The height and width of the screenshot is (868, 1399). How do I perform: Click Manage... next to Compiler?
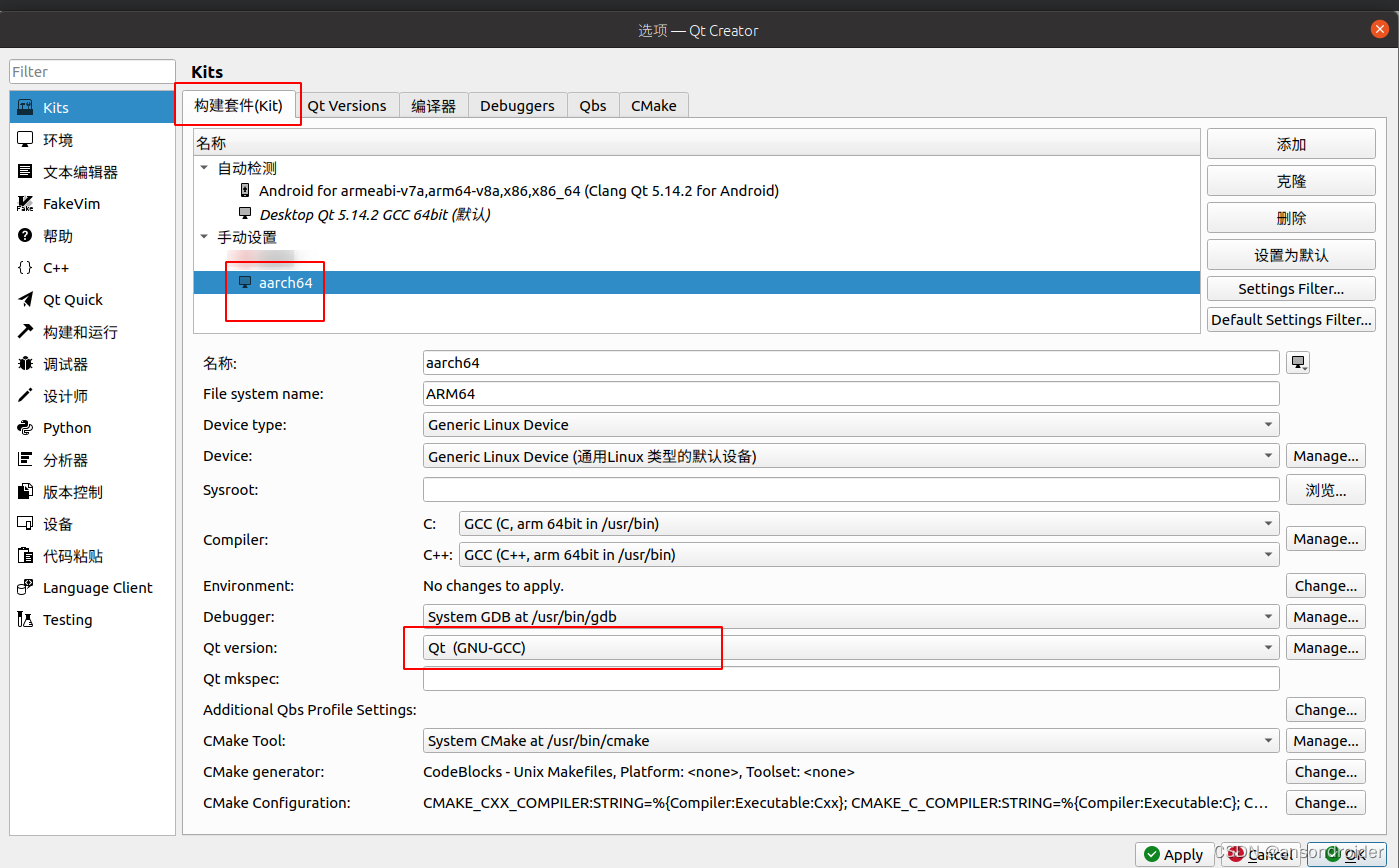(1326, 538)
